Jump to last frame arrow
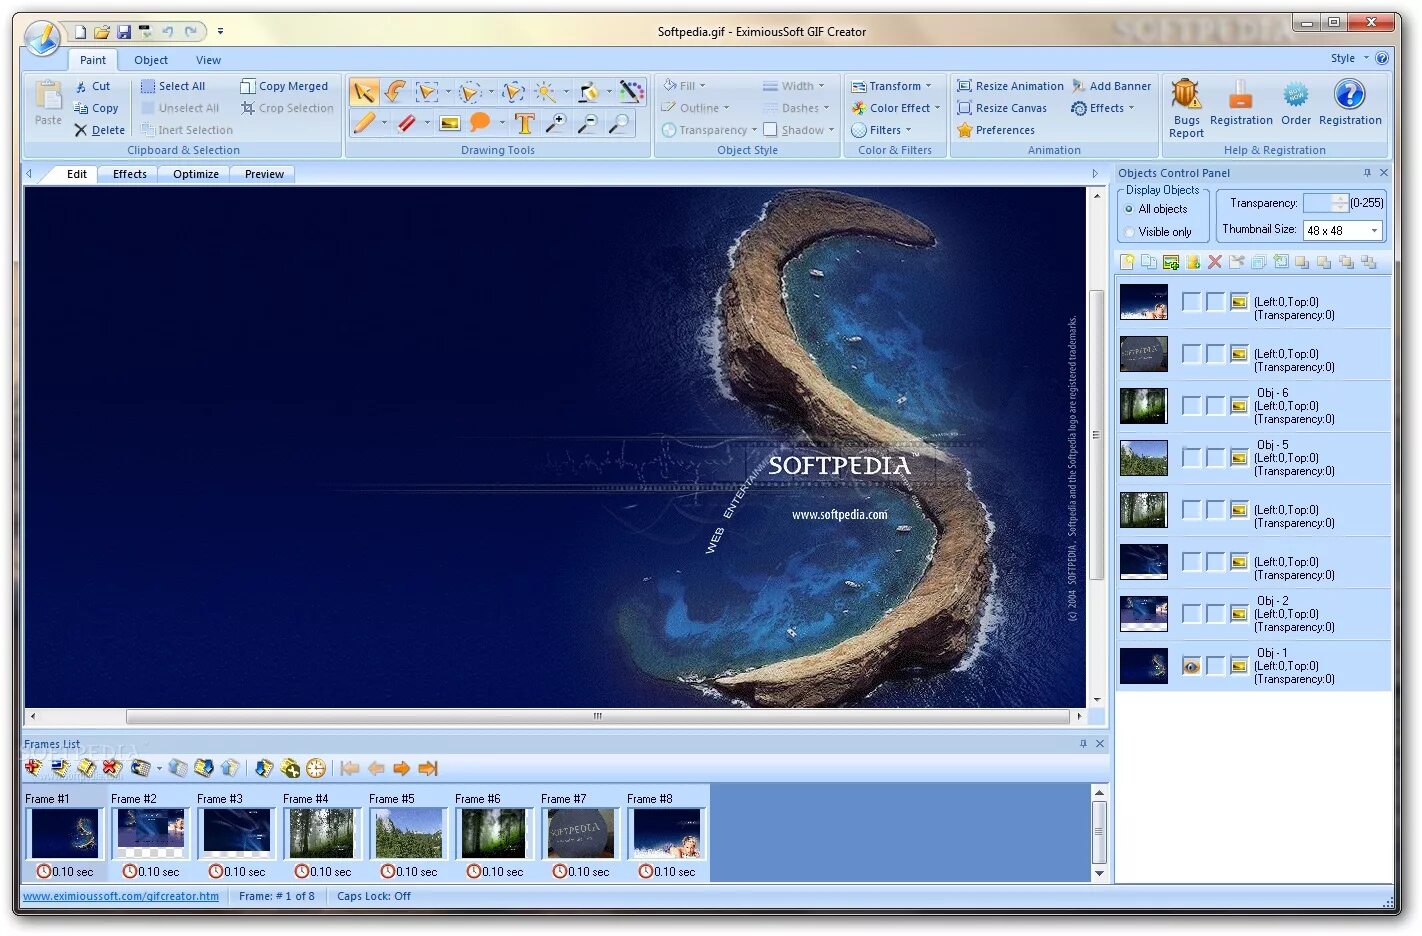The height and width of the screenshot is (936, 1422). click(x=428, y=768)
